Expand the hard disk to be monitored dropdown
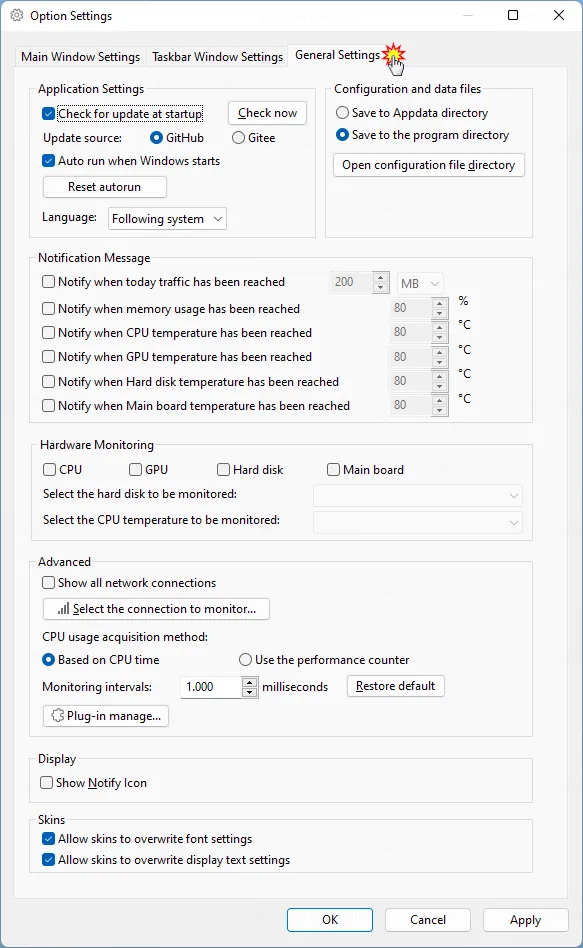 click(418, 496)
